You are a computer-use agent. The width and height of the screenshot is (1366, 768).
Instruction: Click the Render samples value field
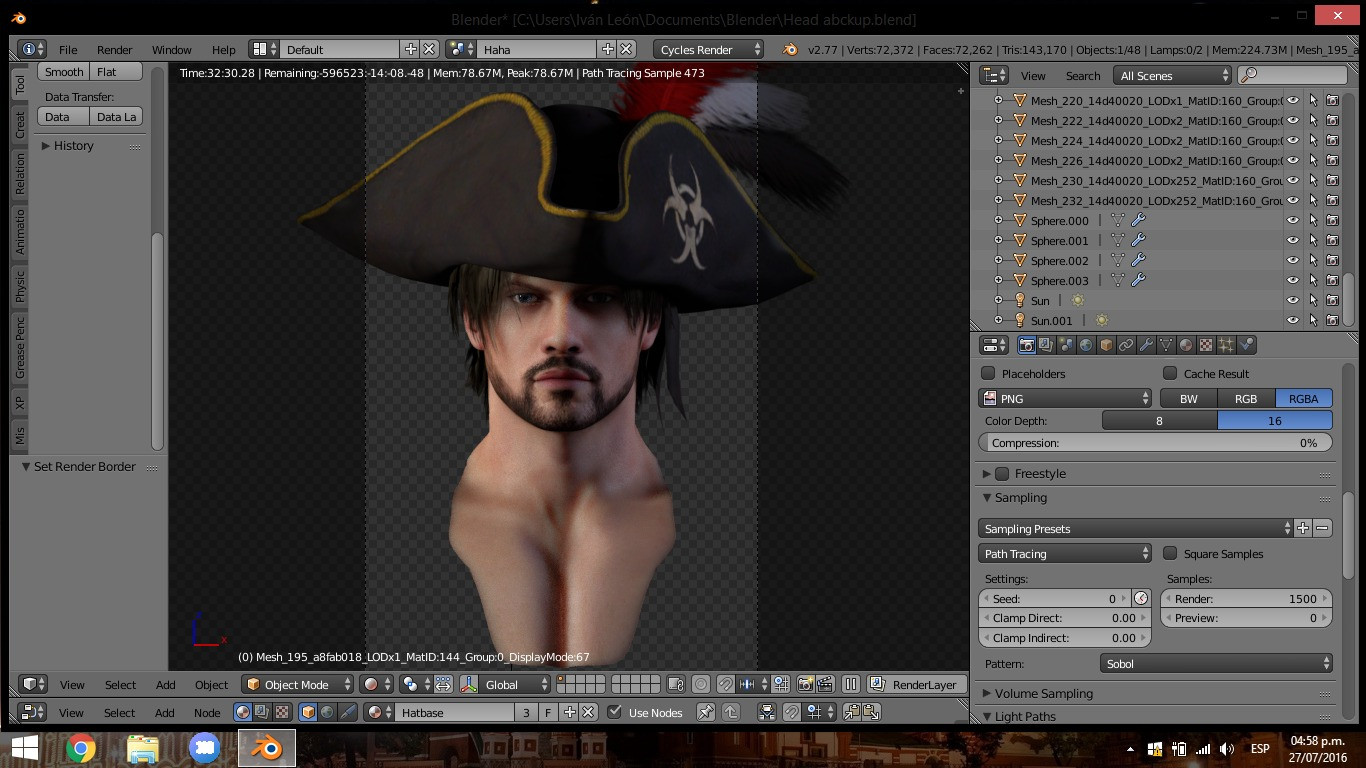[x=1246, y=598]
